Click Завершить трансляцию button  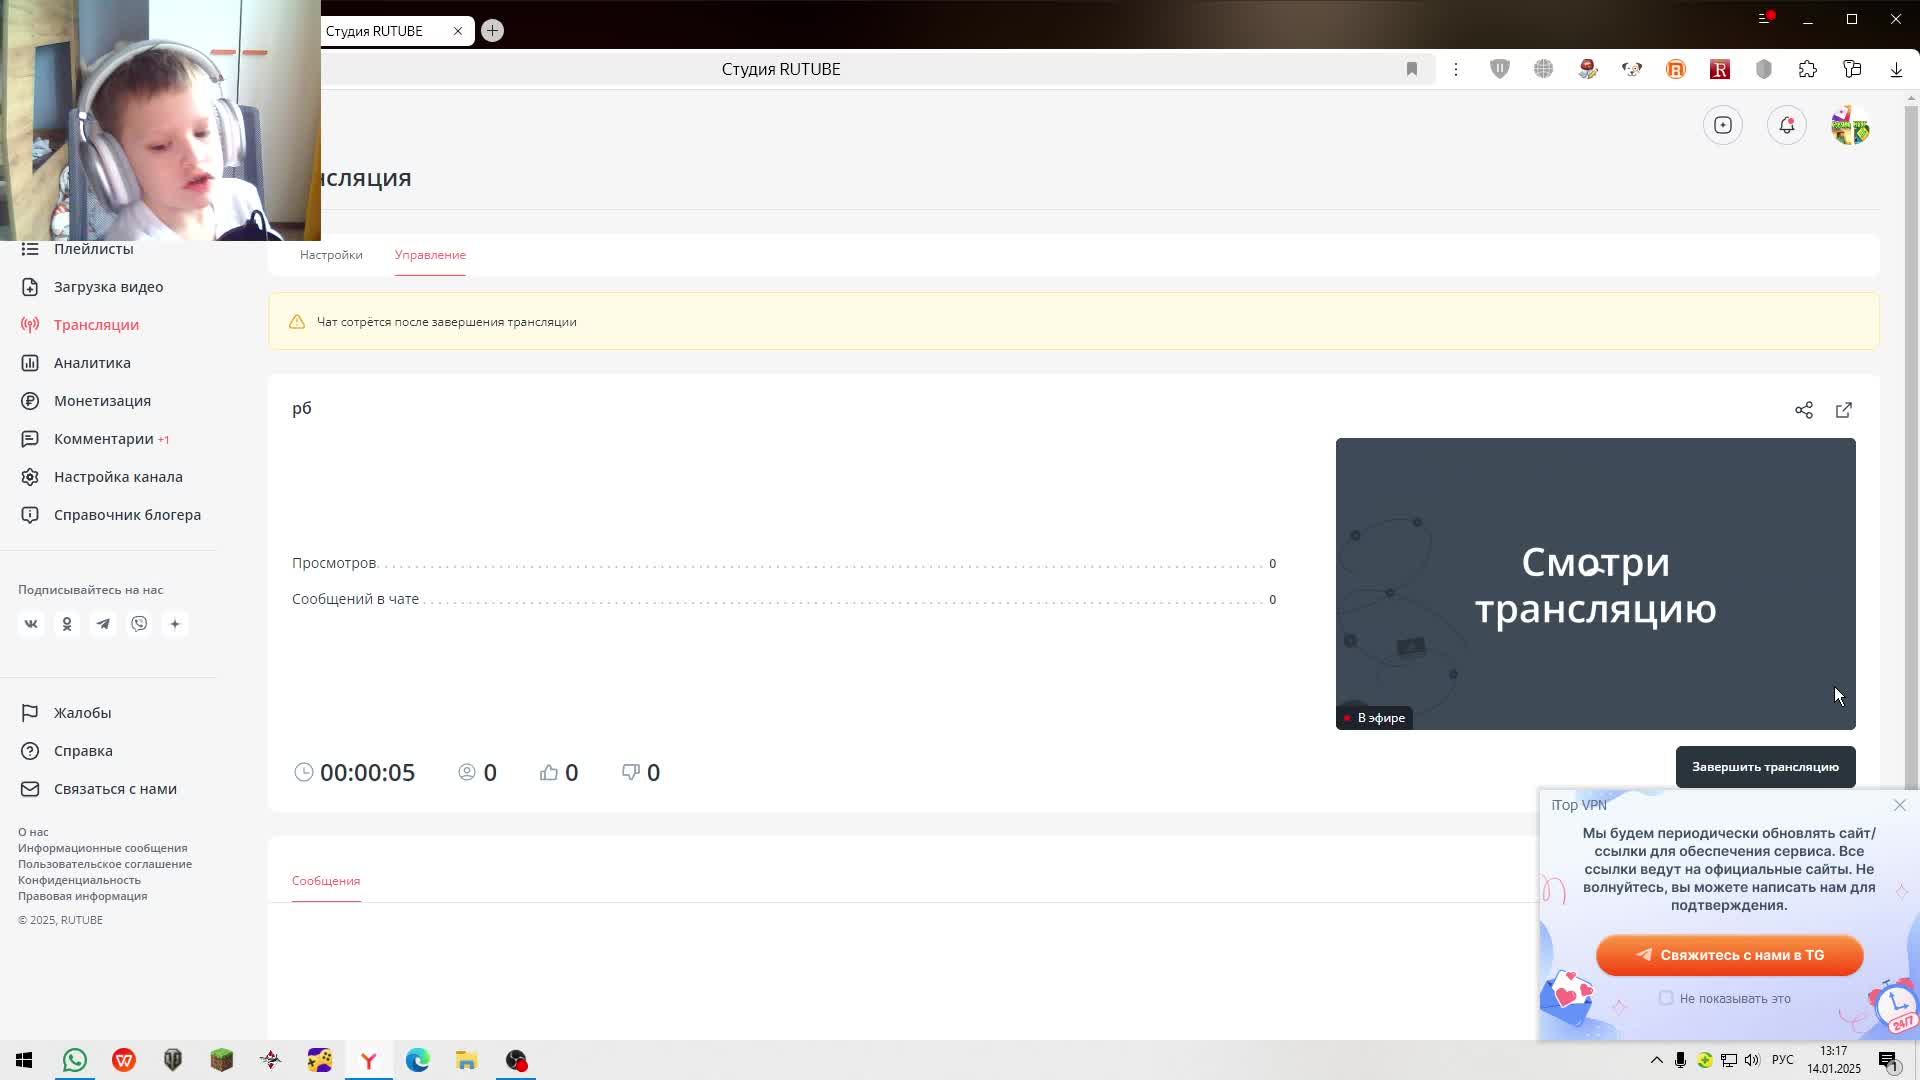pyautogui.click(x=1764, y=767)
